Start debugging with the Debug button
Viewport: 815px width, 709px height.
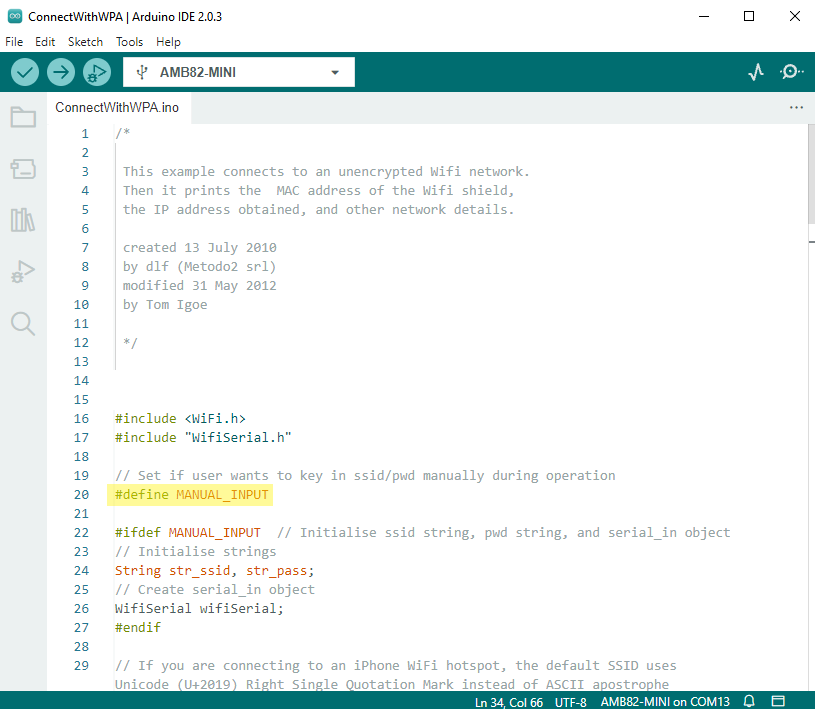[97, 72]
